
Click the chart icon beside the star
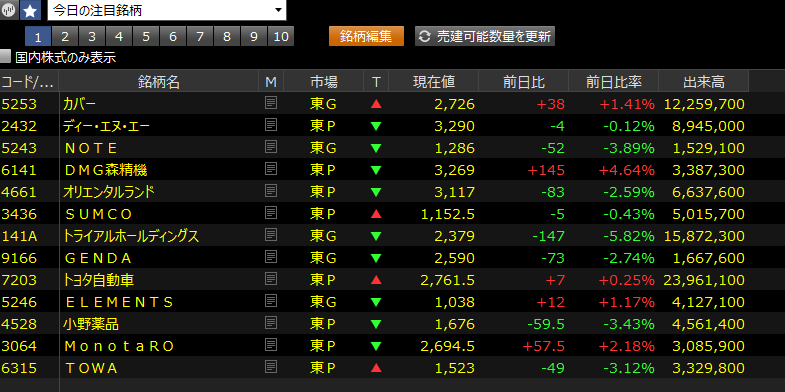click(9, 10)
